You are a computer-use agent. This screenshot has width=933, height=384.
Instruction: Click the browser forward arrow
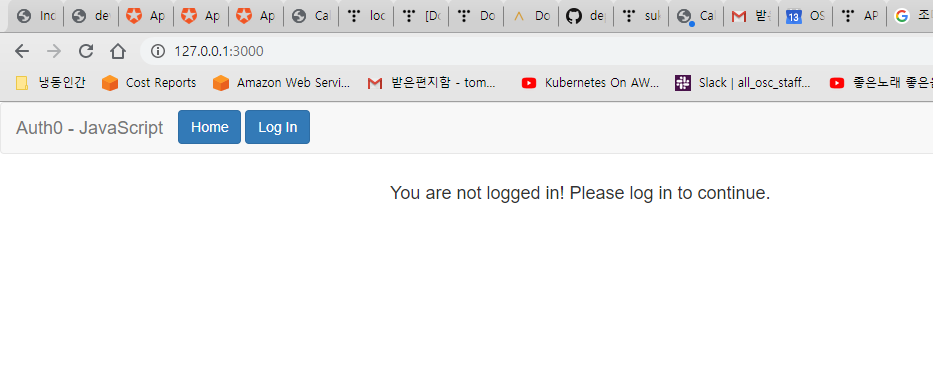pyautogui.click(x=54, y=52)
